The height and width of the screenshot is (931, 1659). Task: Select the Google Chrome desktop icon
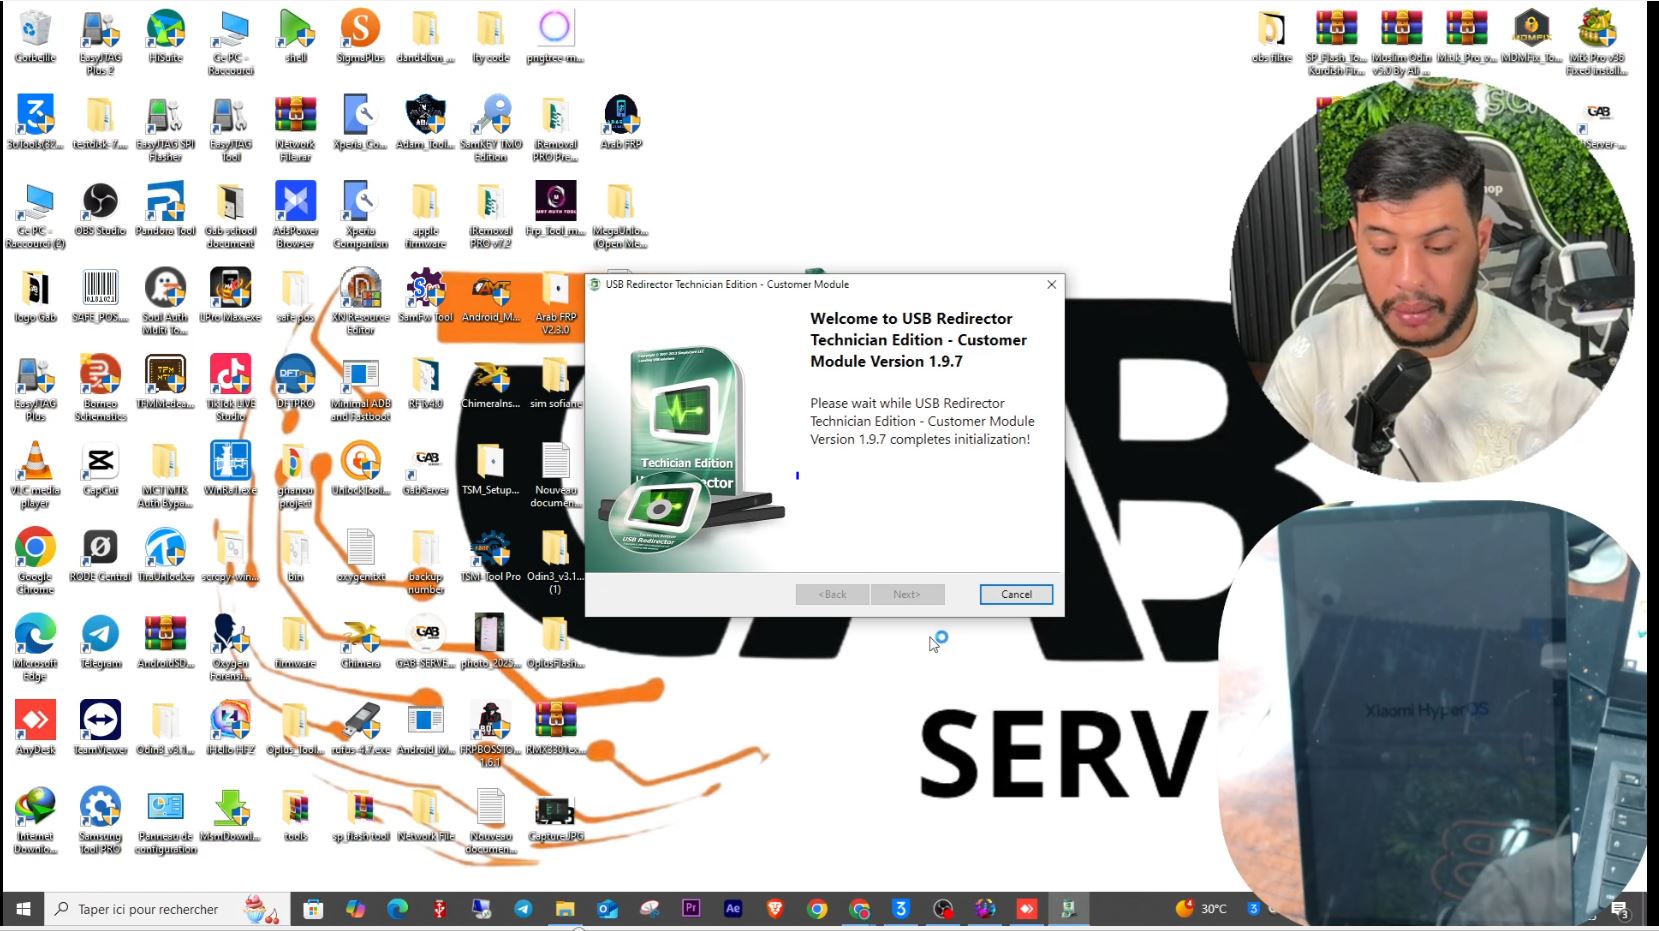(35, 561)
